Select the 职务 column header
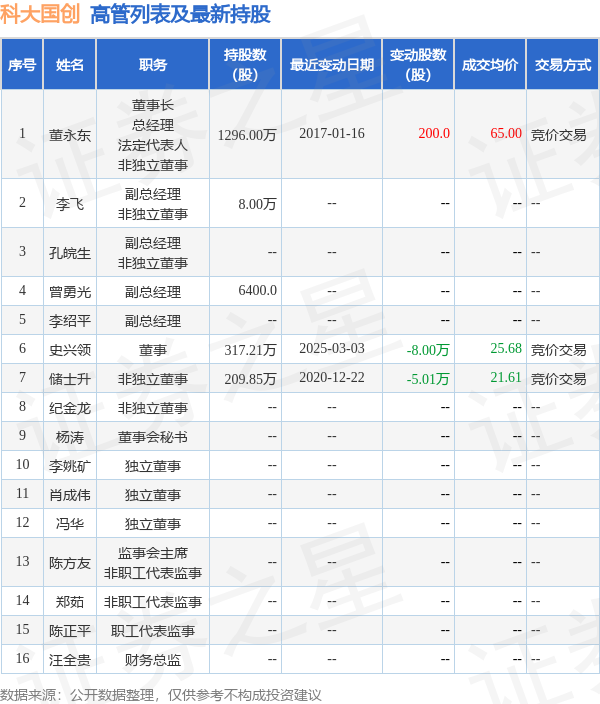 153,65
